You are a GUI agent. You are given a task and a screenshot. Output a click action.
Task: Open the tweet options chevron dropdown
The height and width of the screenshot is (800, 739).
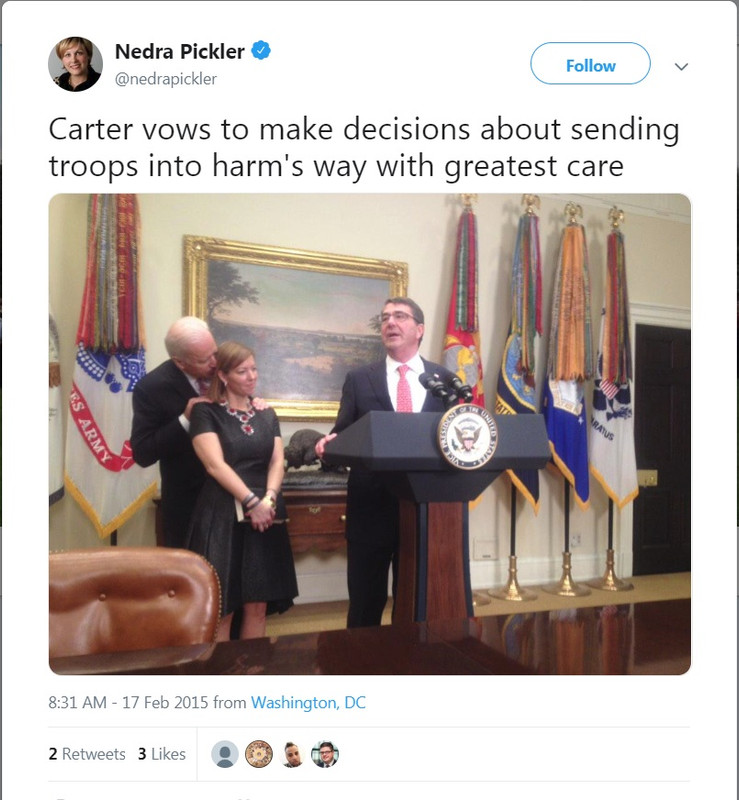coord(681,66)
